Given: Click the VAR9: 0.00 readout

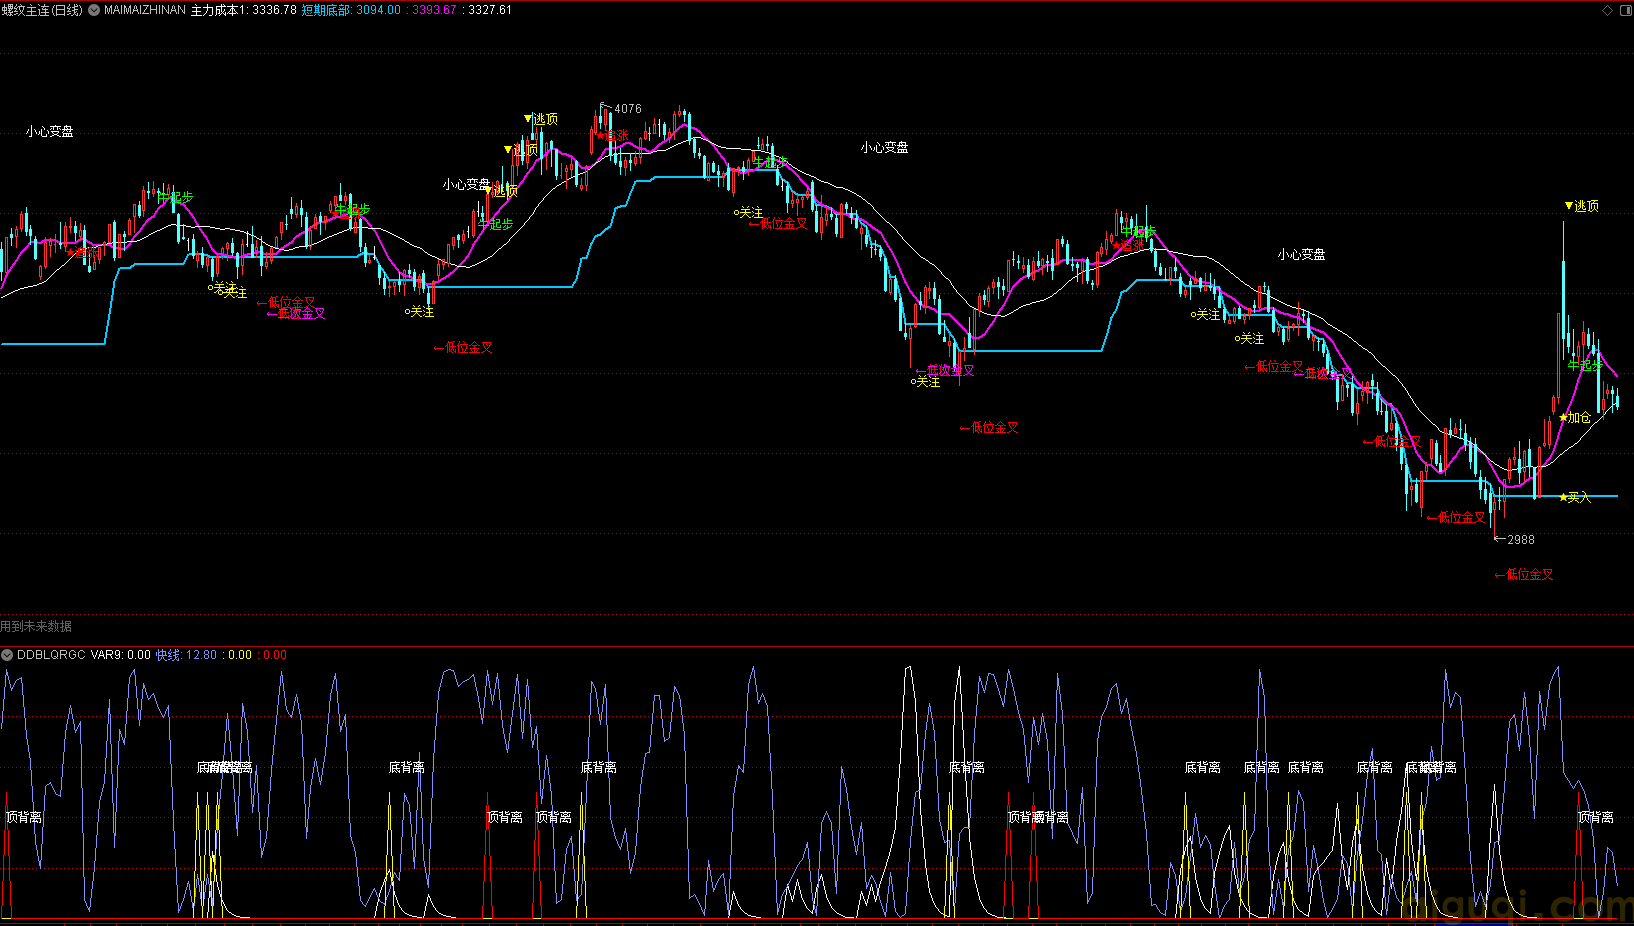Looking at the screenshot, I should tap(121, 655).
